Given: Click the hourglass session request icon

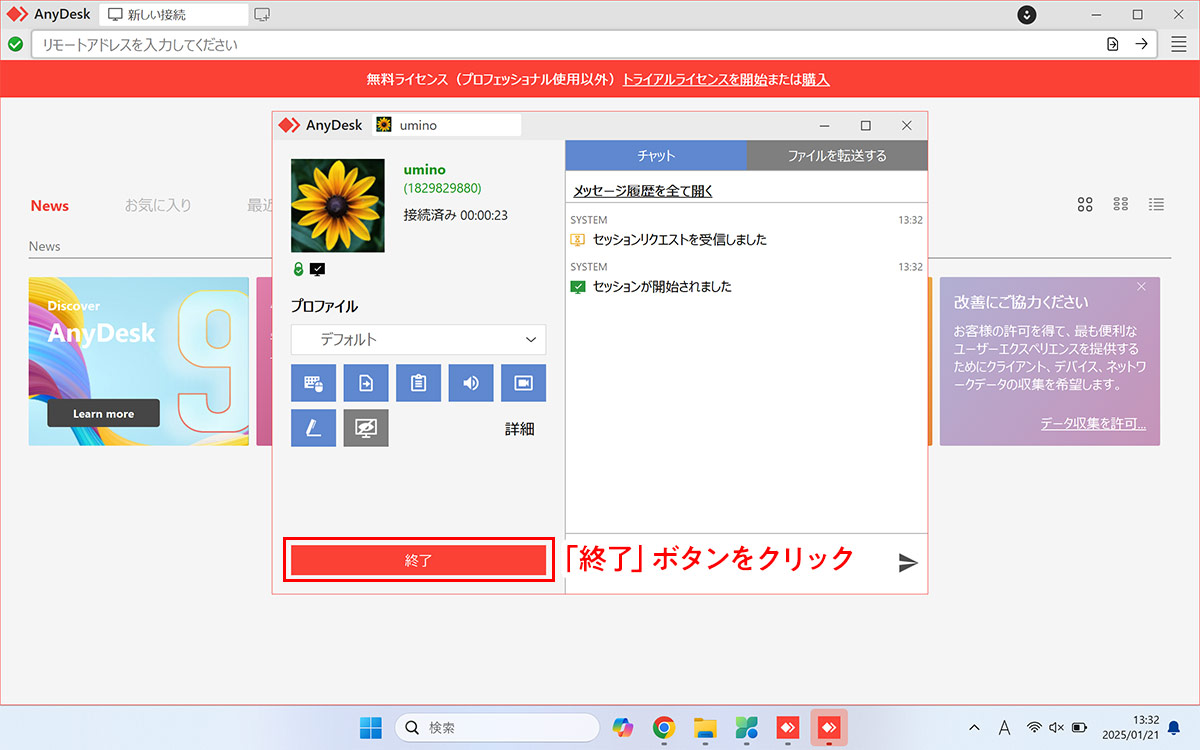Looking at the screenshot, I should [x=577, y=240].
